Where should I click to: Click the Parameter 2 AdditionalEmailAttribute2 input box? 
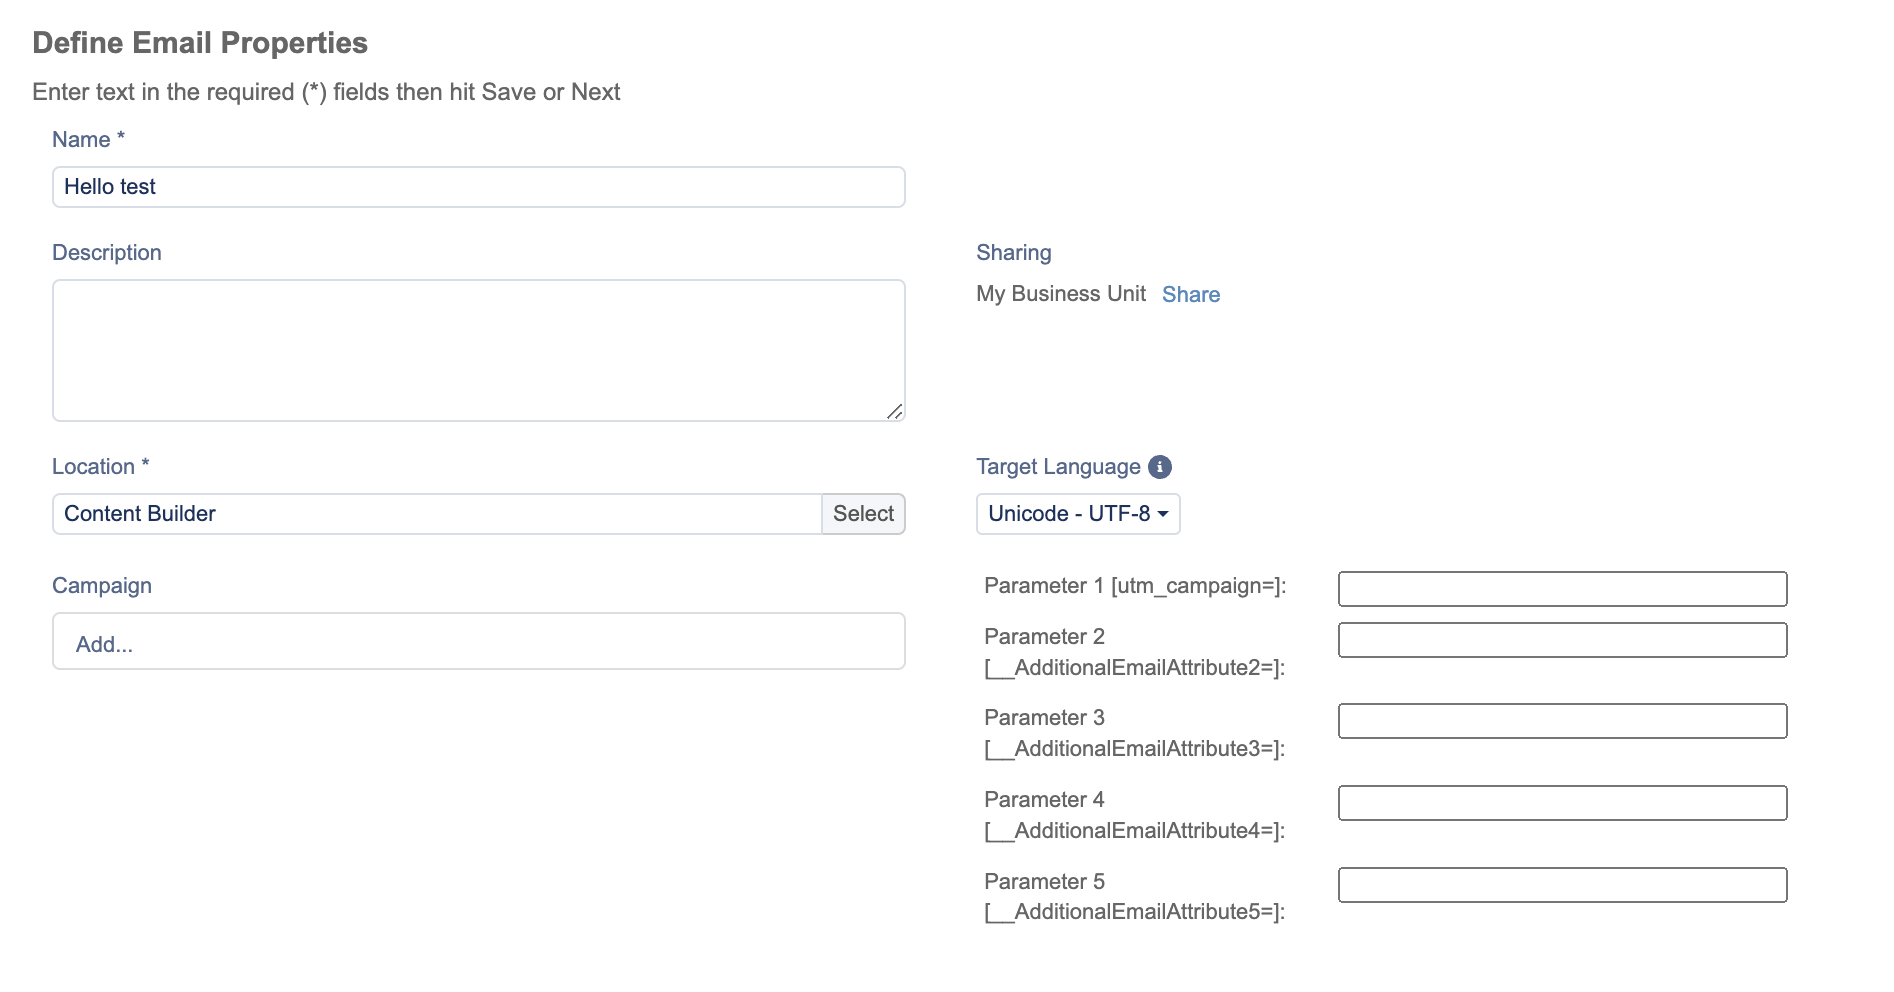pyautogui.click(x=1562, y=640)
